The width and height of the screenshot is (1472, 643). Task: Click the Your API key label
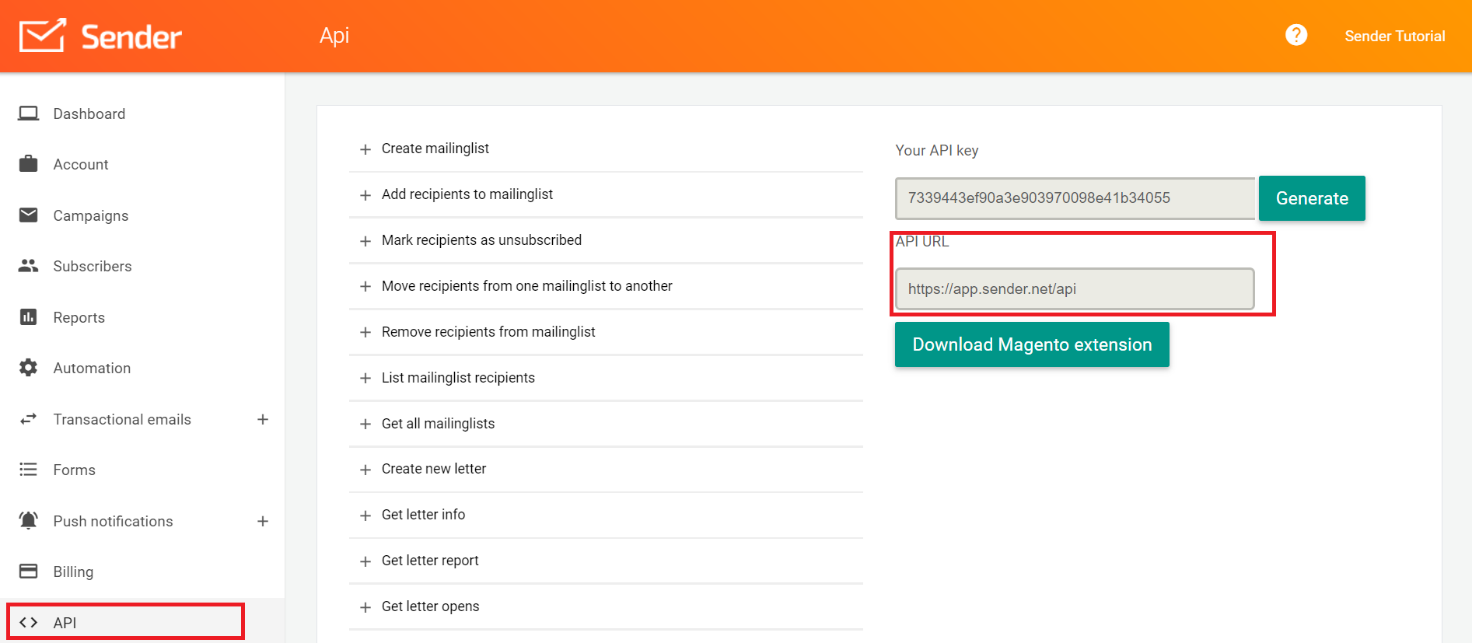coord(937,150)
